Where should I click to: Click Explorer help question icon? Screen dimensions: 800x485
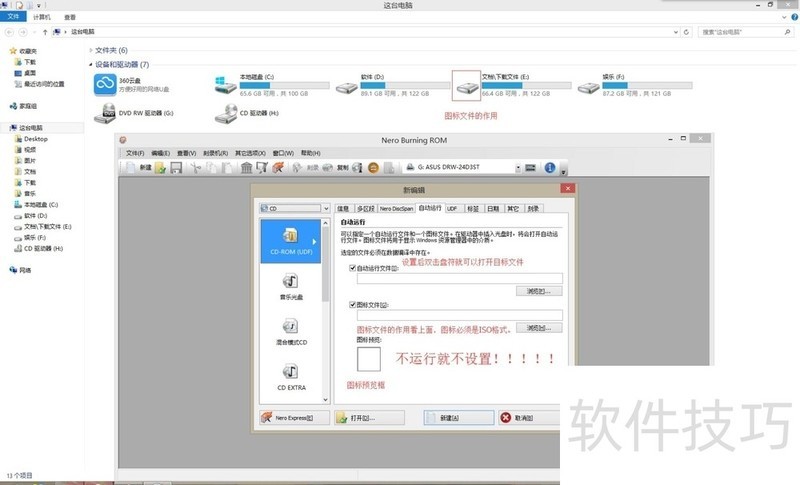coord(794,17)
